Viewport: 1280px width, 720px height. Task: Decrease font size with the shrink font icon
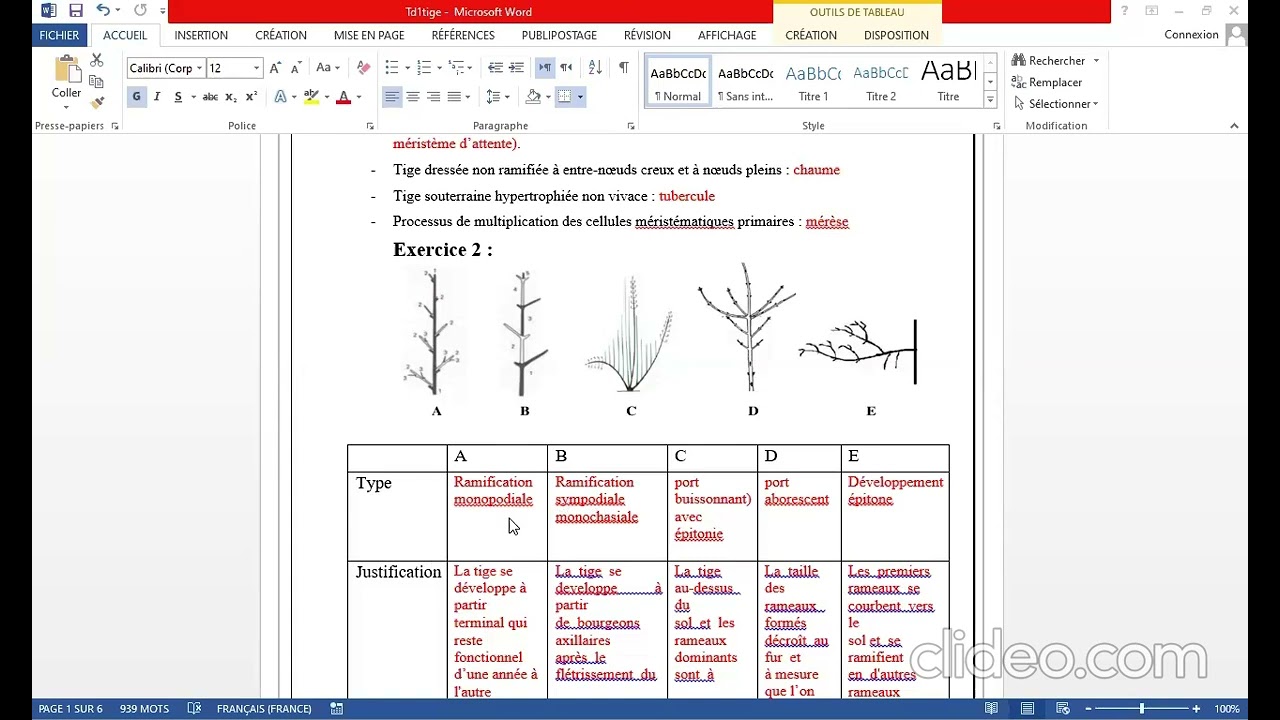tap(296, 68)
